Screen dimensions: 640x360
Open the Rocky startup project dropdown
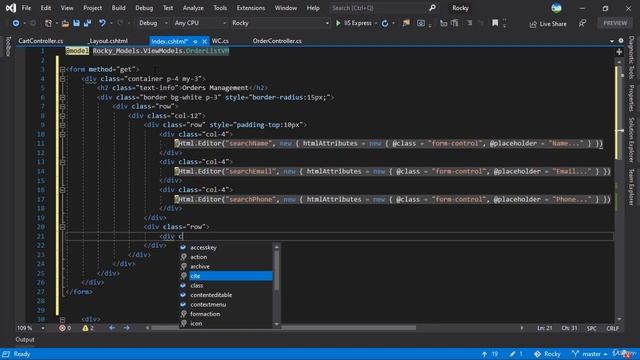click(x=280, y=23)
